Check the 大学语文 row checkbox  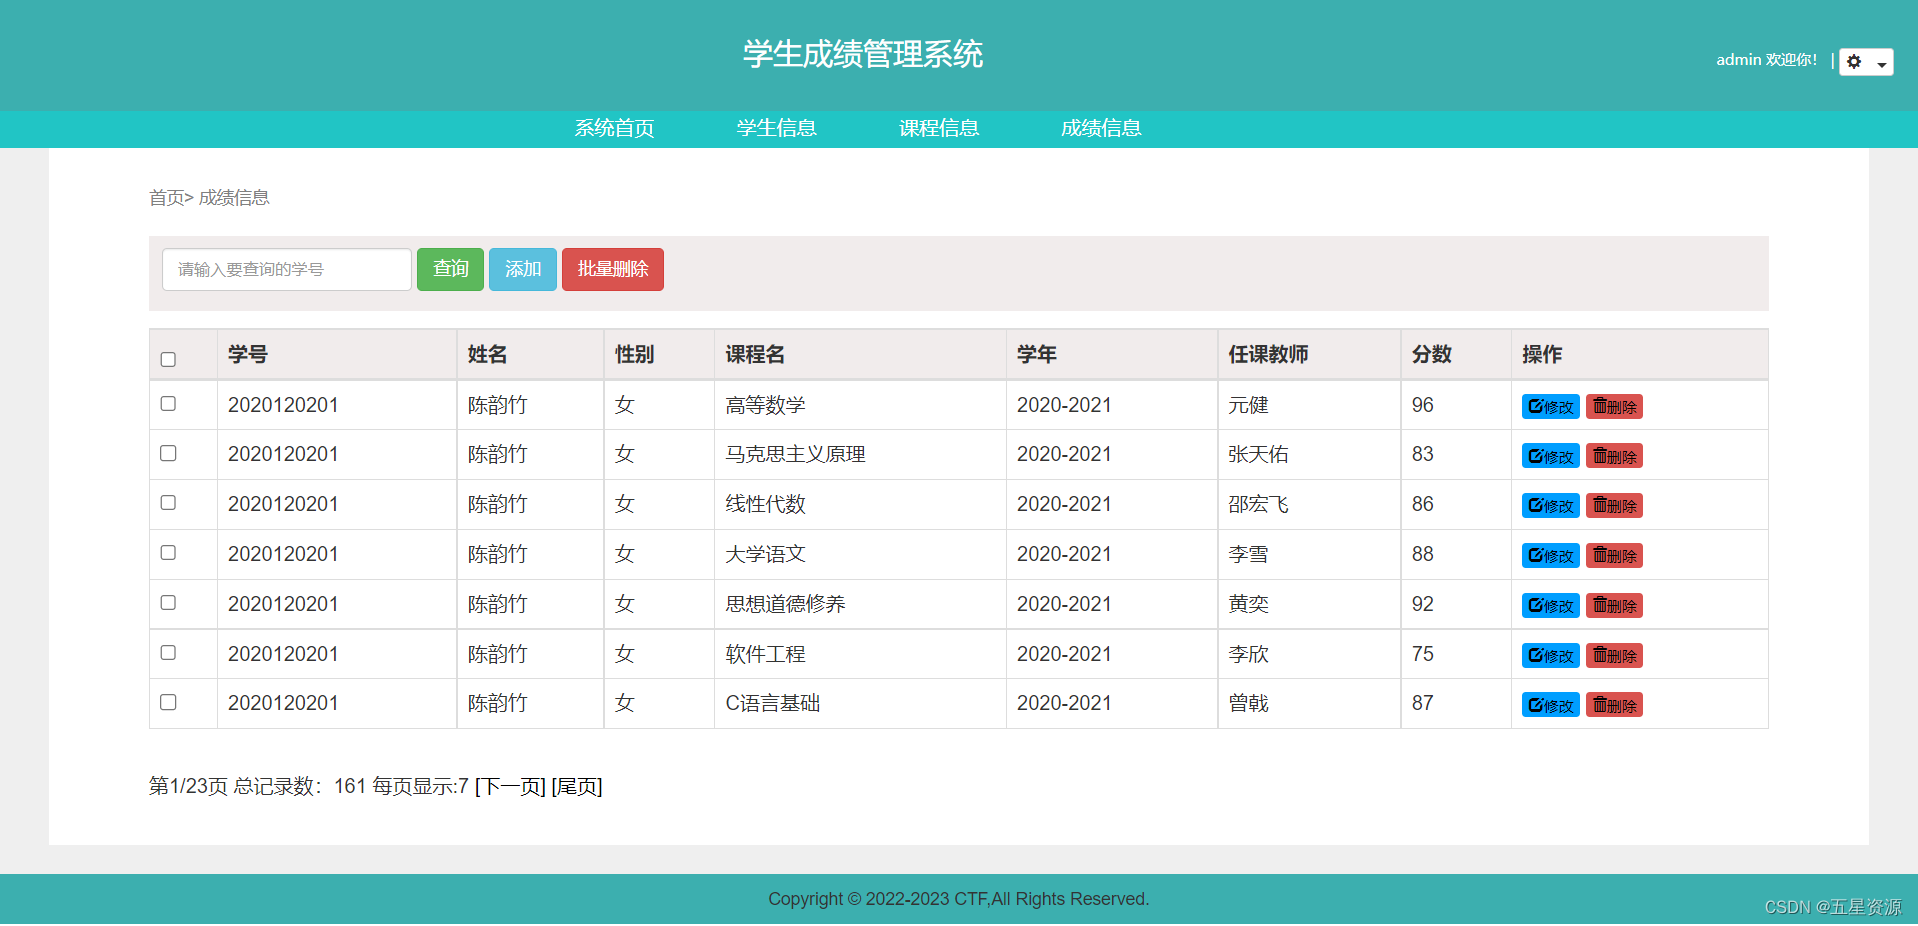168,552
